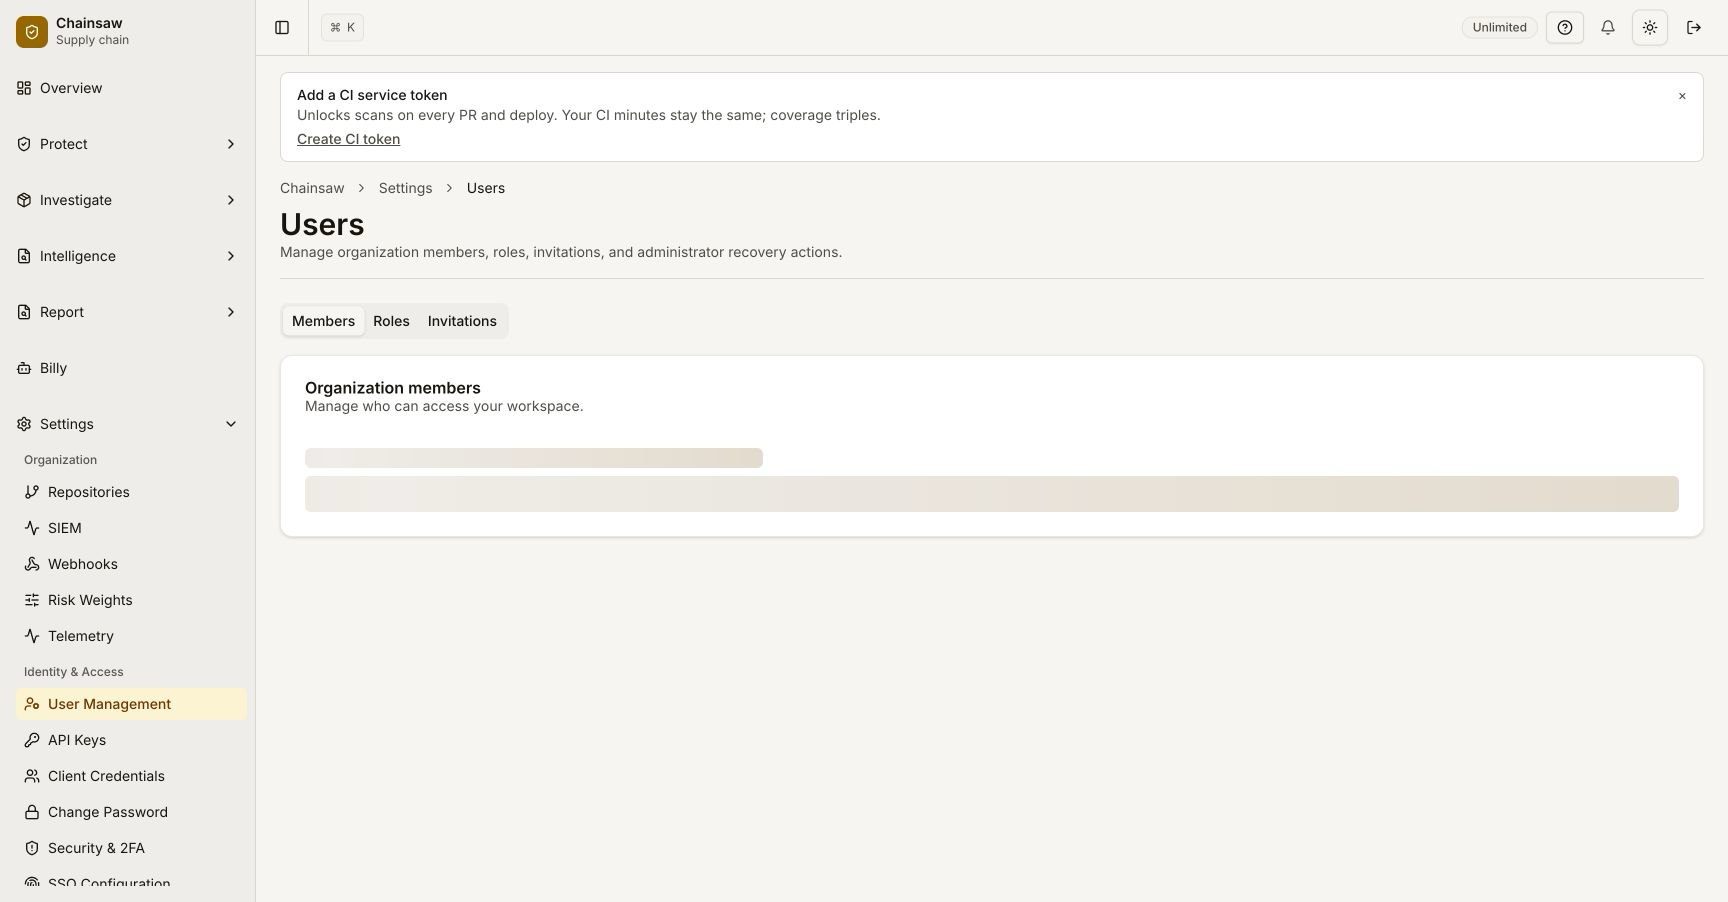
Task: Open Risk Weights sliders icon
Action: pyautogui.click(x=32, y=600)
